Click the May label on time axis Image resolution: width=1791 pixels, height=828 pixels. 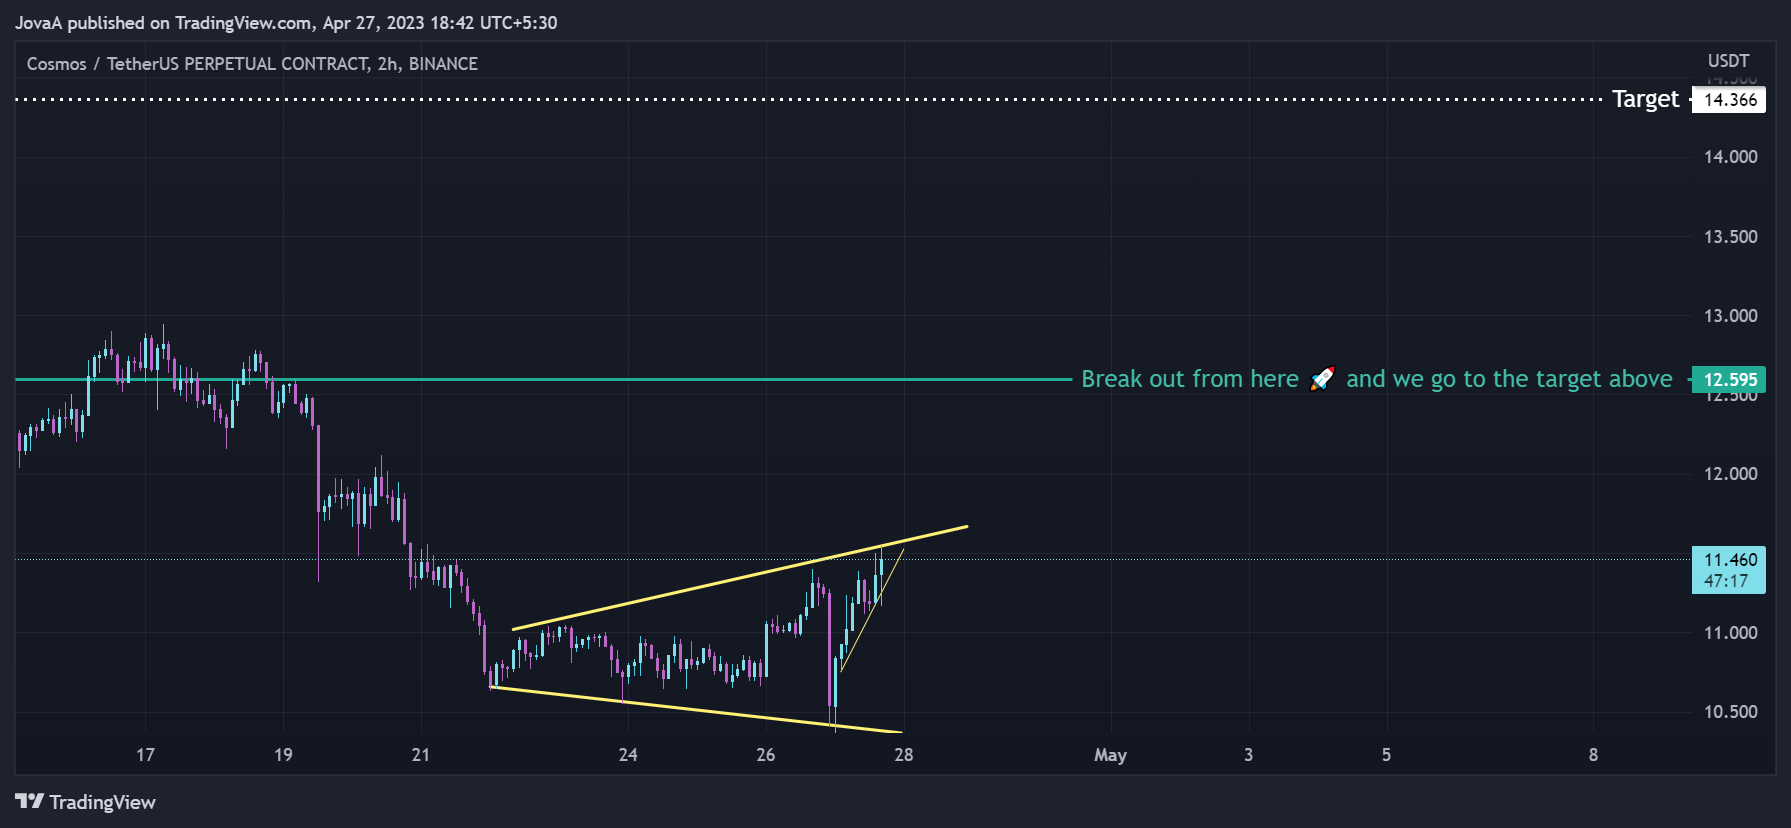[1110, 756]
